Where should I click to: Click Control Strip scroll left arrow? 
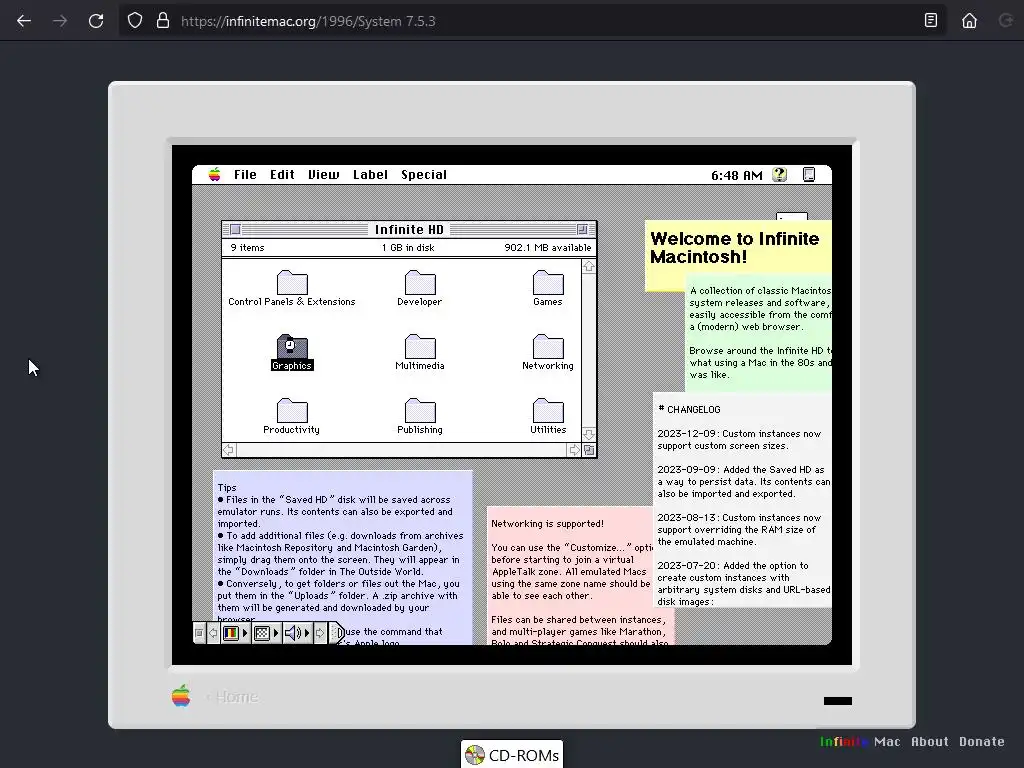point(213,633)
